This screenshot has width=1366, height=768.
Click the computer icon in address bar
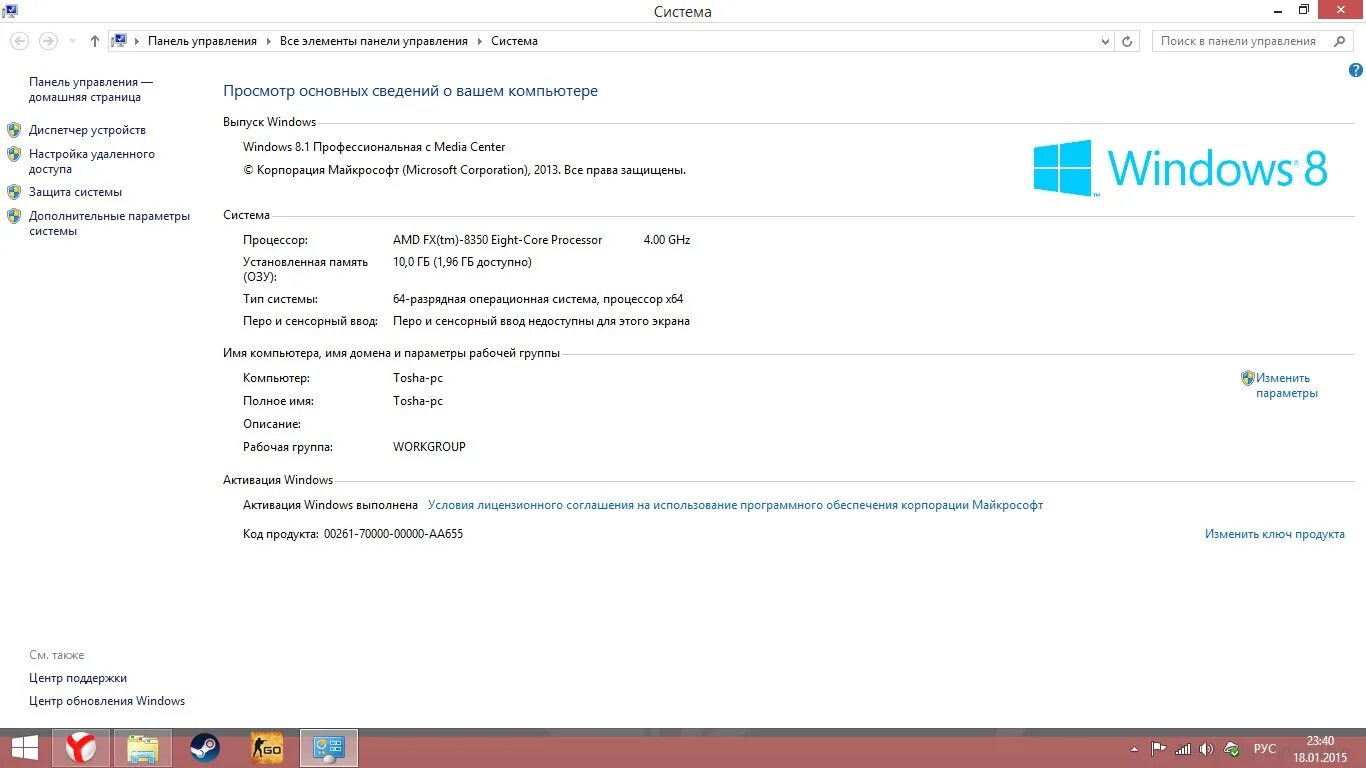[119, 41]
